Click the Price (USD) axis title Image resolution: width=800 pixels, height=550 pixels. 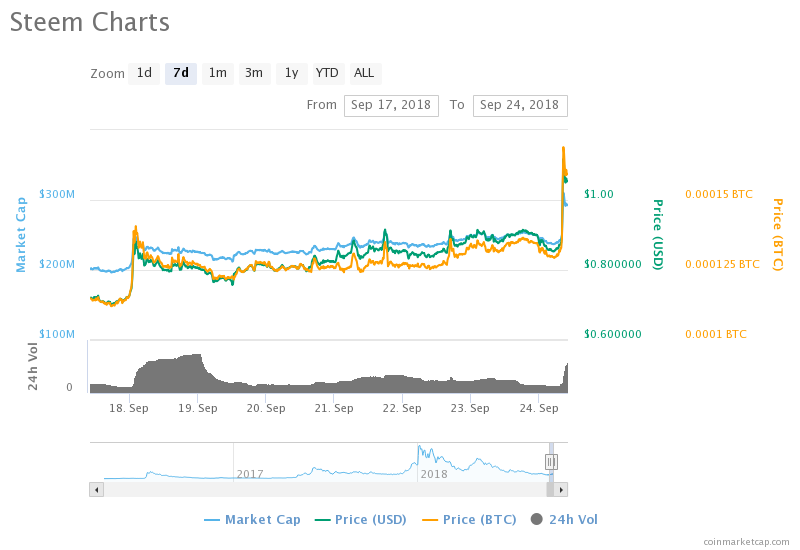pos(658,235)
